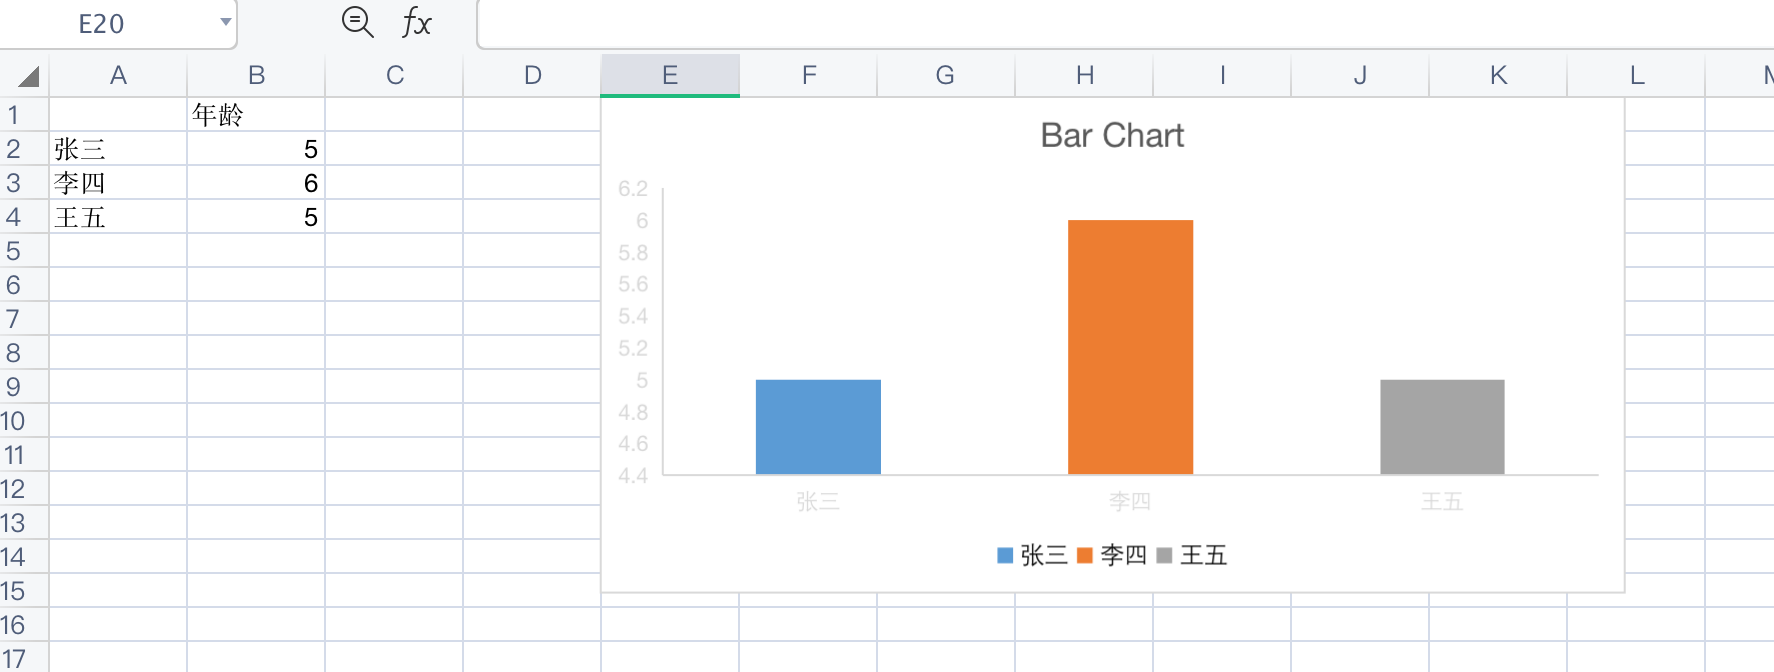1774x672 pixels.
Task: Click cell A2 containing 张三
Action: coord(118,149)
